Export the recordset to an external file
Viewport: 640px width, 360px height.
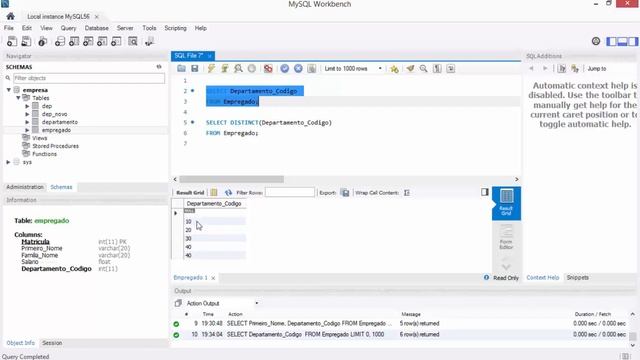pyautogui.click(x=345, y=192)
